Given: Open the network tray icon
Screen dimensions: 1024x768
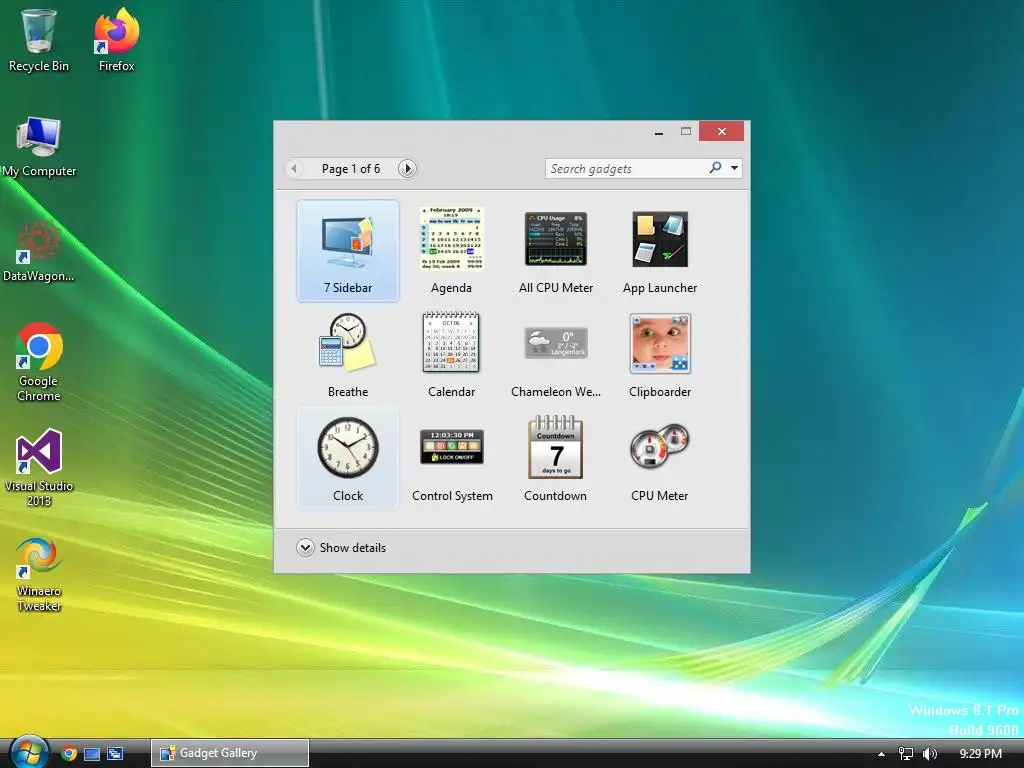Looking at the screenshot, I should coord(905,753).
